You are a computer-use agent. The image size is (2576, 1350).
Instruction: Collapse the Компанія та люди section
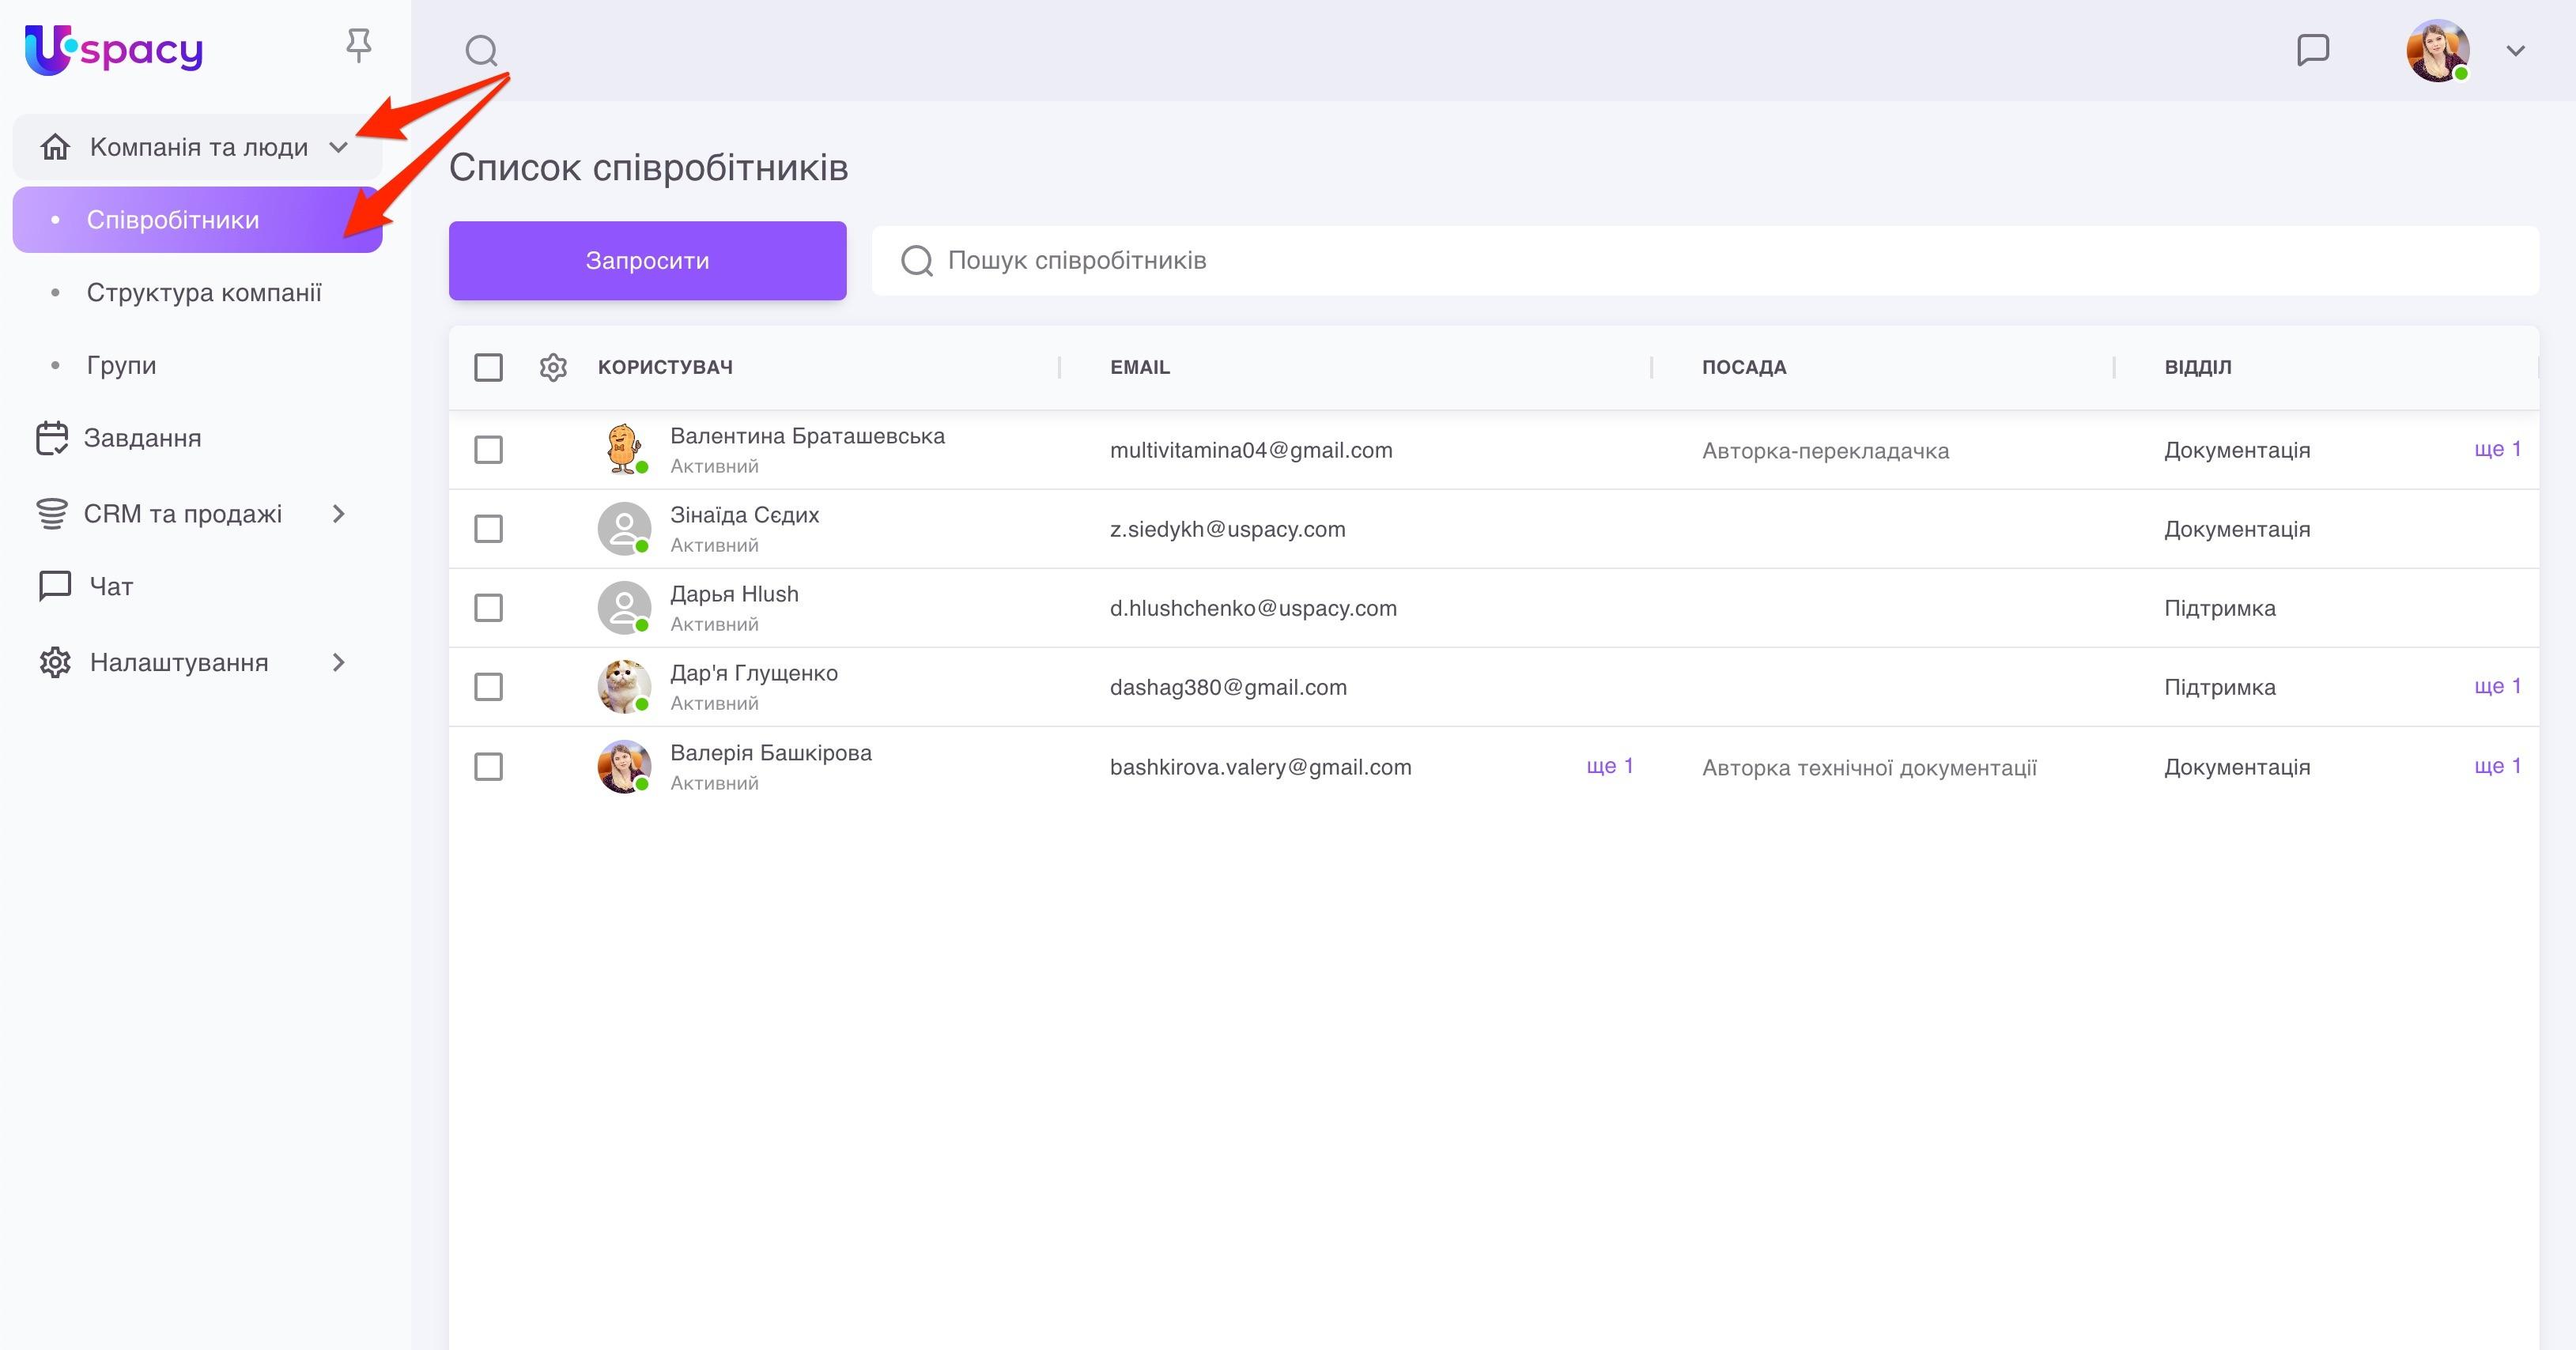point(338,148)
